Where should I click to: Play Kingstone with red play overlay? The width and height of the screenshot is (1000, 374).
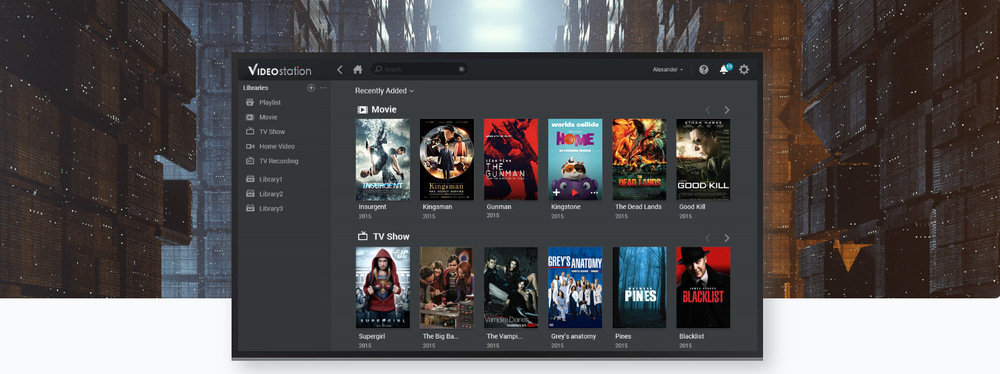(575, 192)
